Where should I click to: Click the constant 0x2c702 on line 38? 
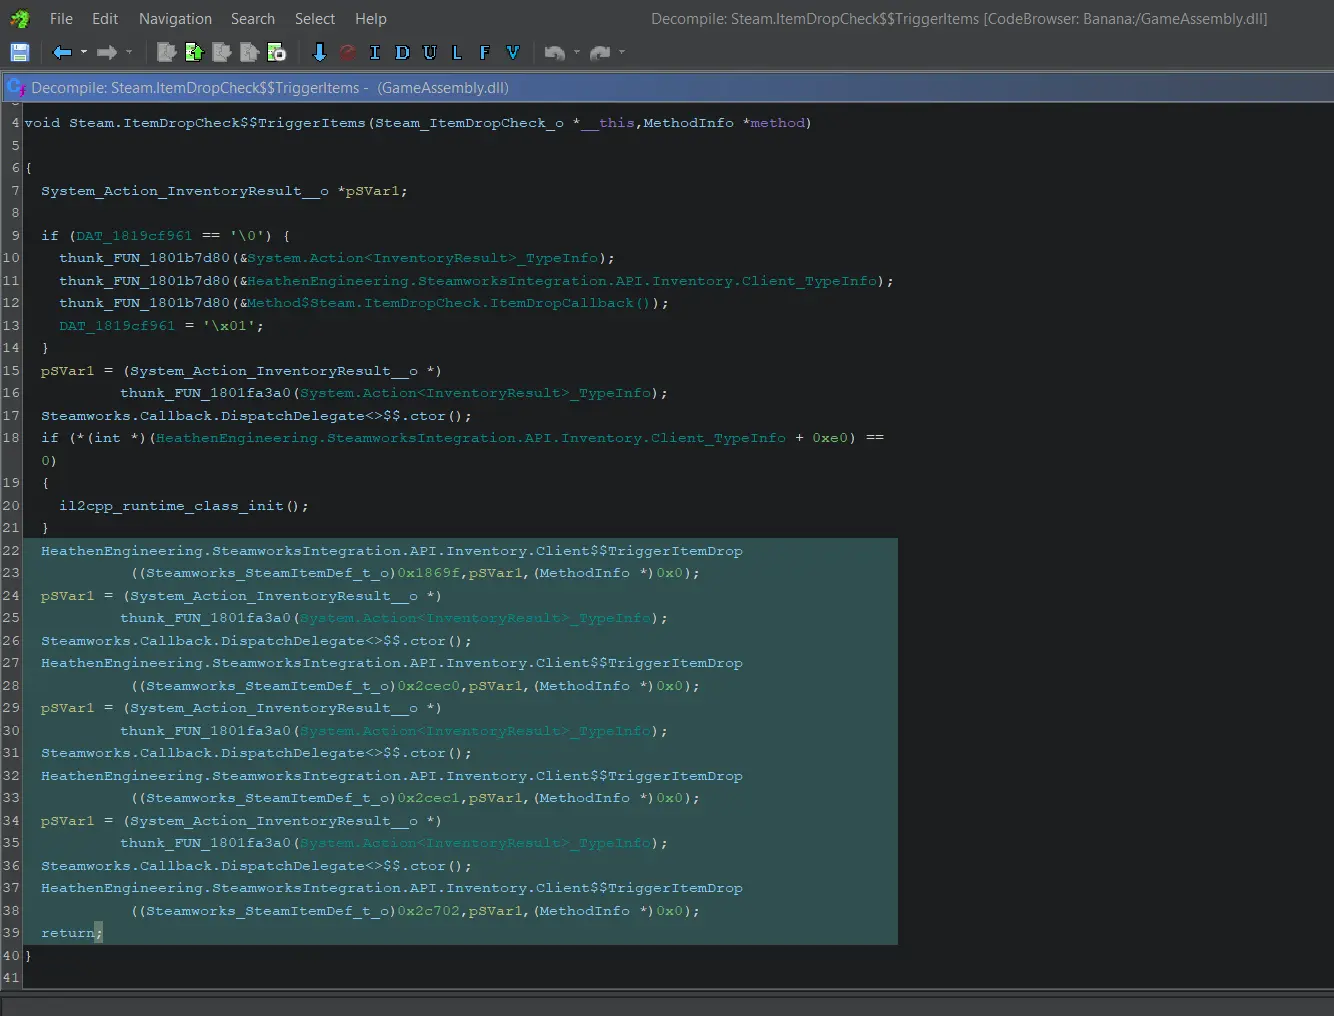[429, 911]
